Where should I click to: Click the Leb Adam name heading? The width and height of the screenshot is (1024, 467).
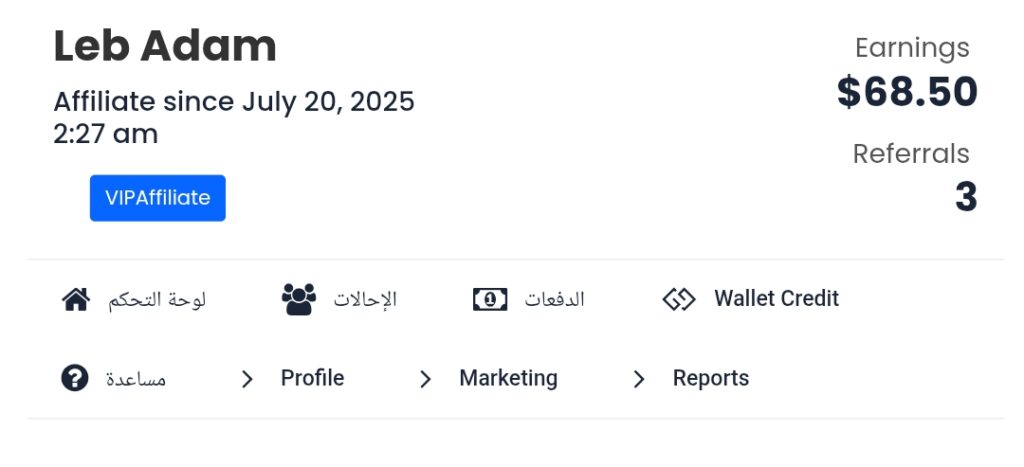pyautogui.click(x=165, y=46)
